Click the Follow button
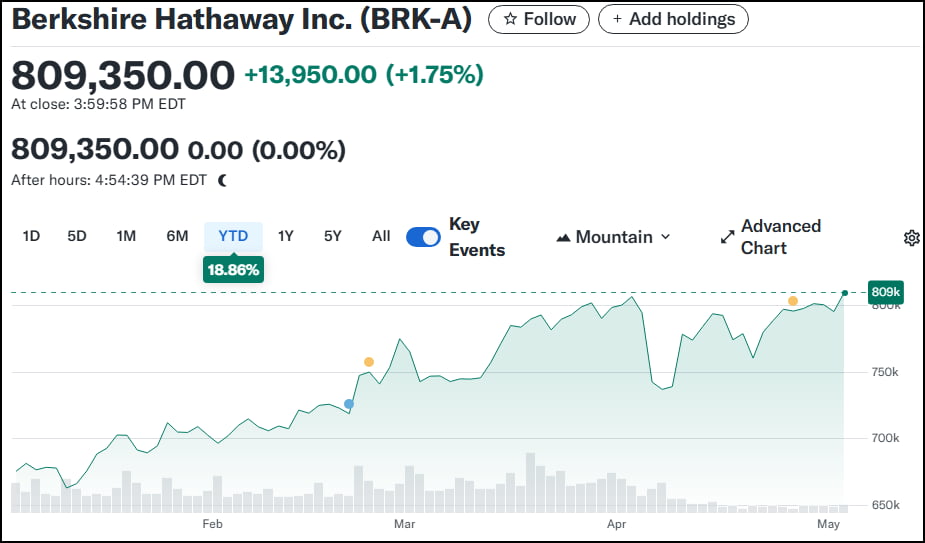Image resolution: width=925 pixels, height=543 pixels. 539,19
